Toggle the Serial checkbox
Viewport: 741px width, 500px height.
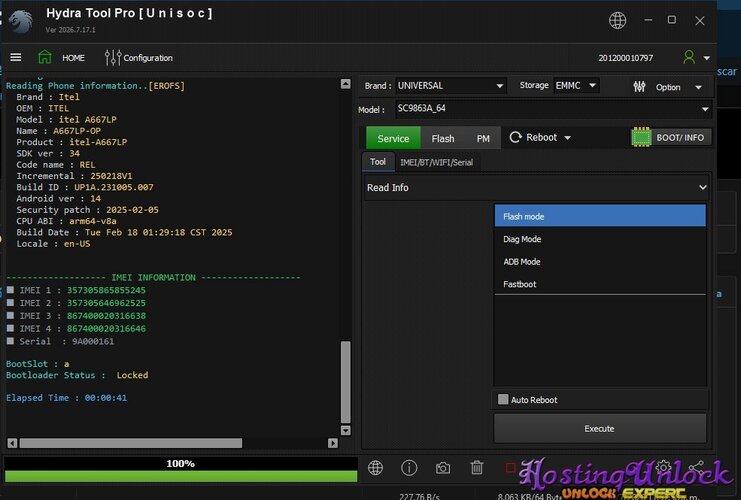pos(10,341)
